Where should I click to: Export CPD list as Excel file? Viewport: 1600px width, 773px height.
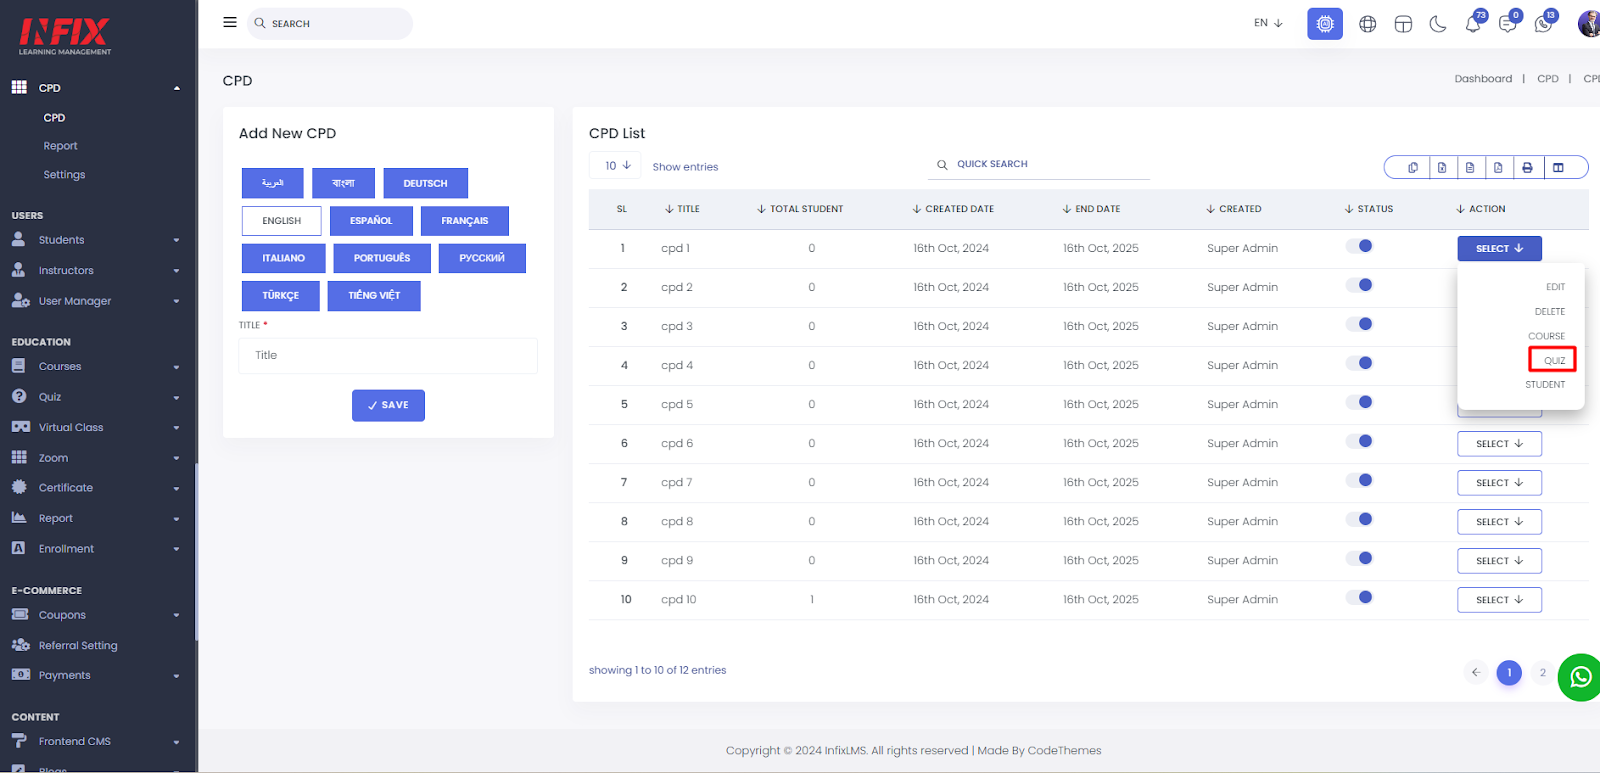coord(1442,167)
